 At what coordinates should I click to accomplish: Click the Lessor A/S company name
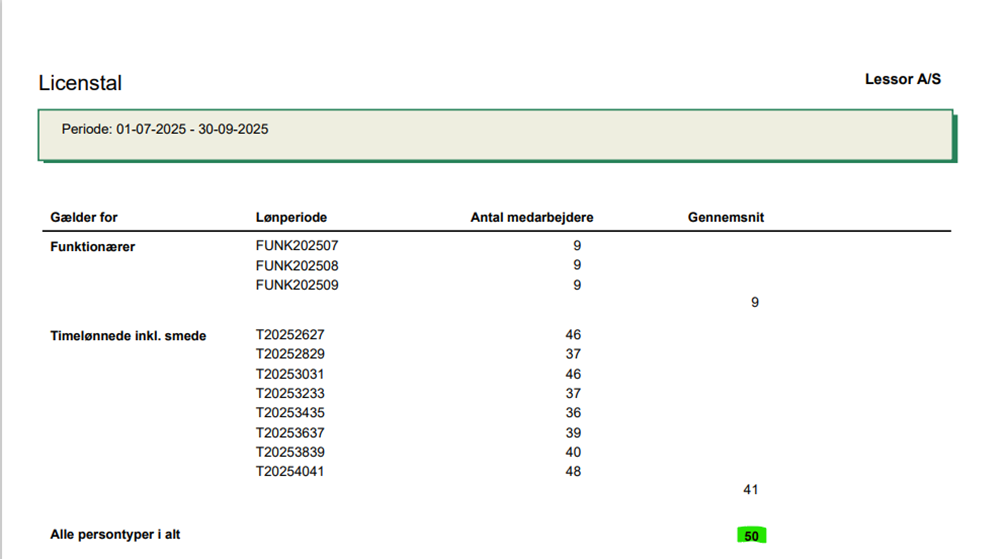[x=902, y=79]
